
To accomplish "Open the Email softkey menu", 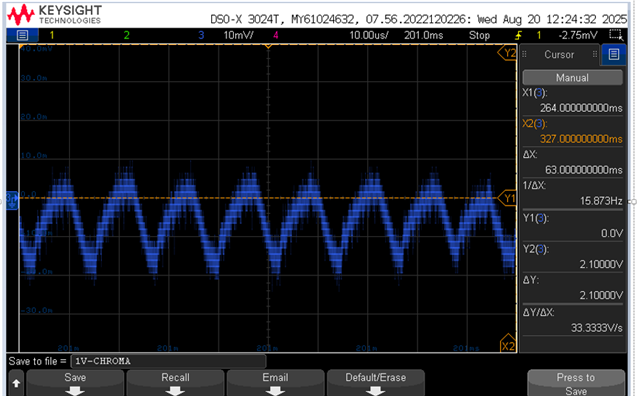I will (276, 383).
